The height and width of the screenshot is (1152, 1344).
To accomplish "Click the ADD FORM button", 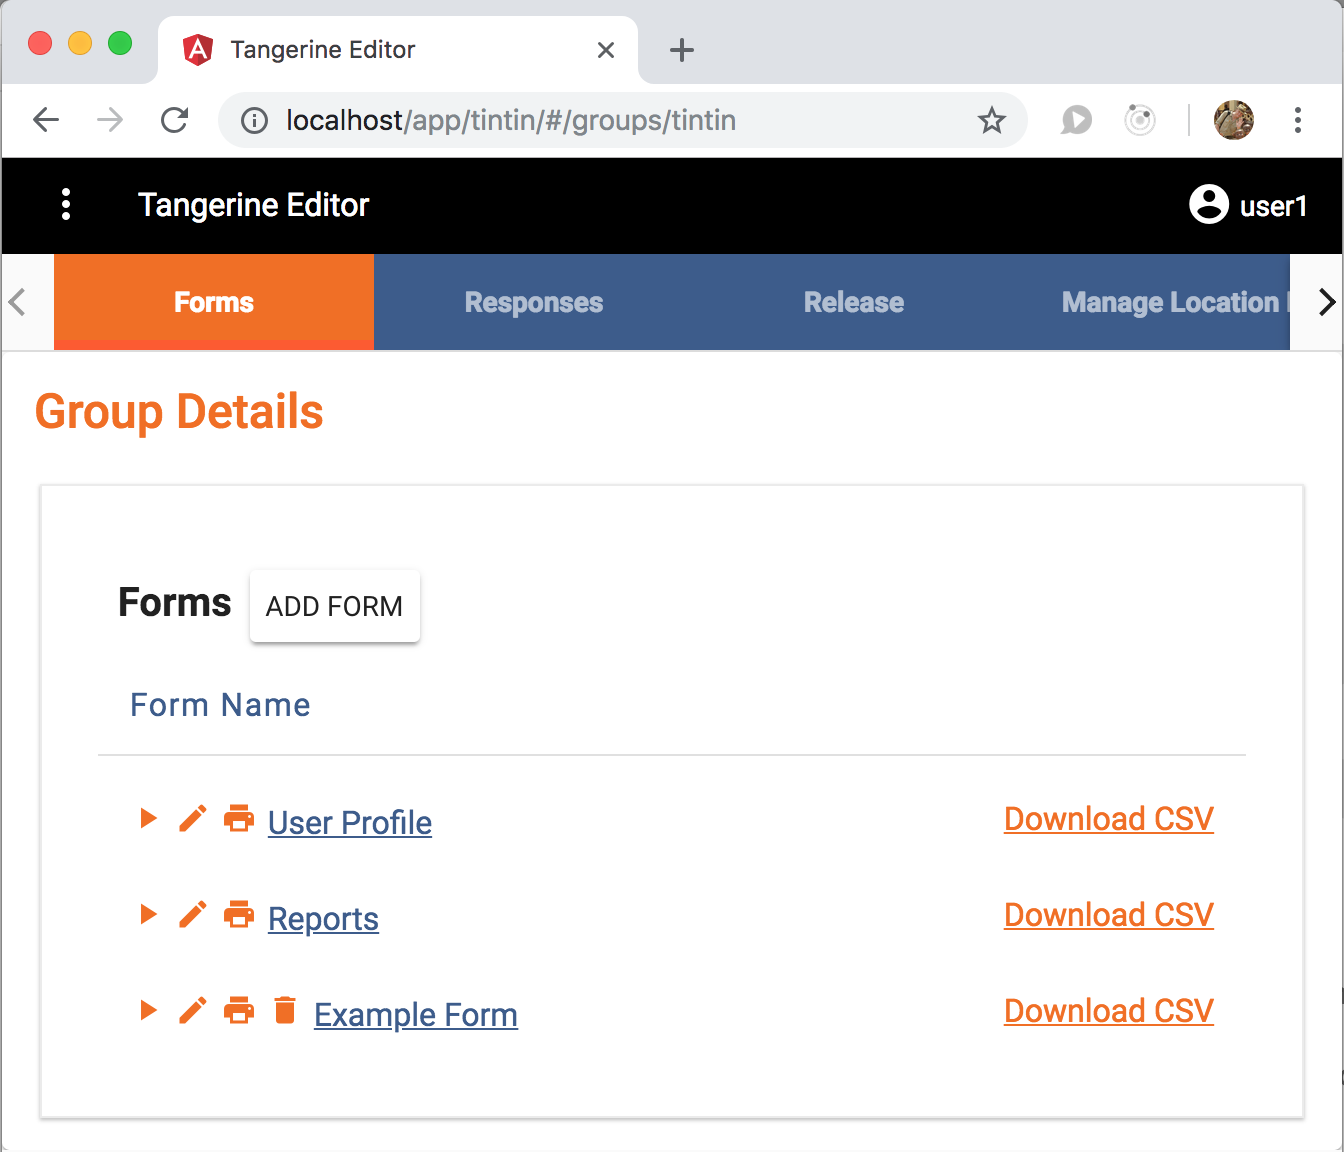I will pos(334,606).
